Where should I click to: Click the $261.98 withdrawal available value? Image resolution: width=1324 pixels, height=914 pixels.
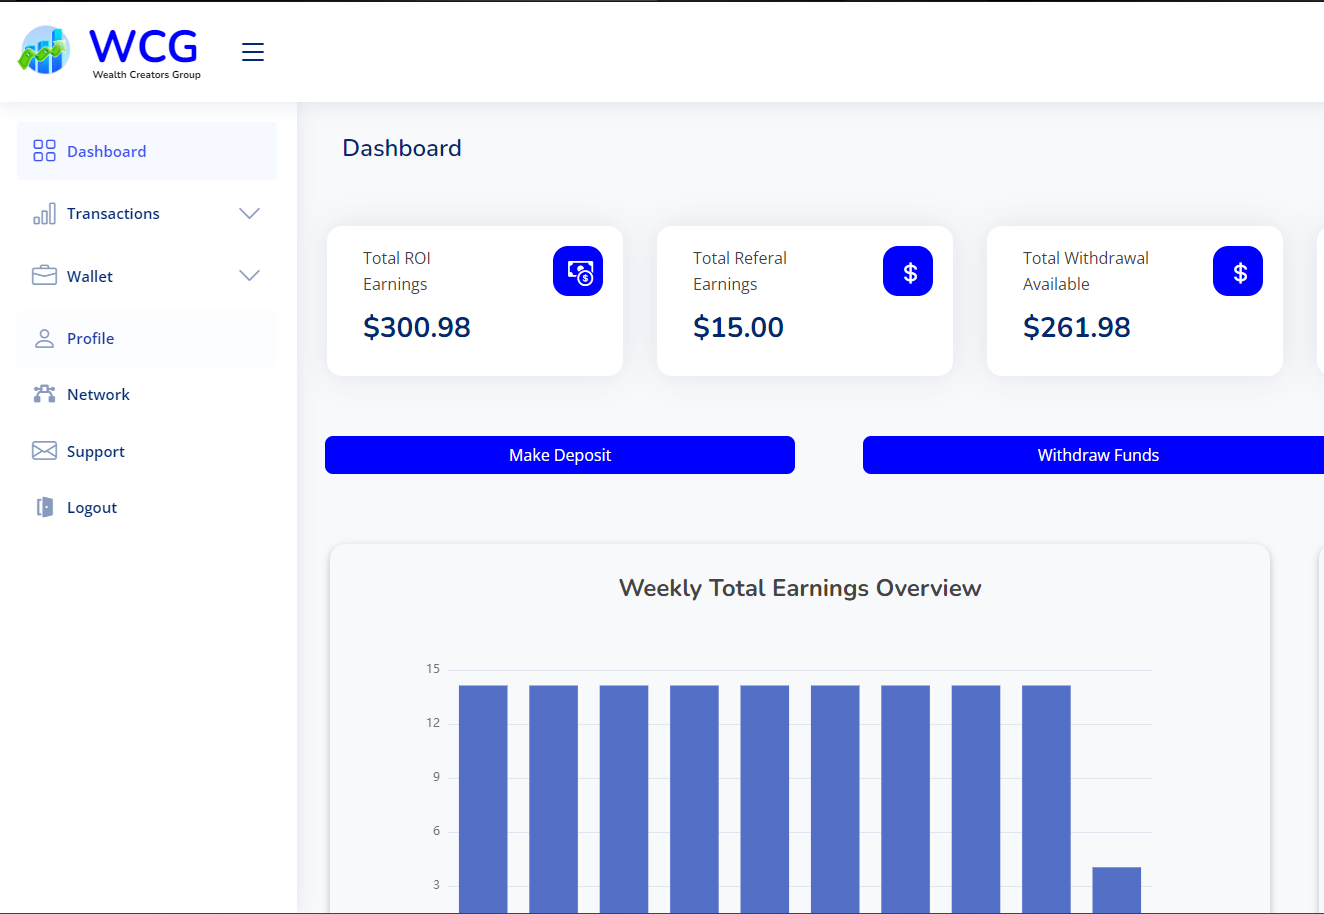coord(1077,327)
